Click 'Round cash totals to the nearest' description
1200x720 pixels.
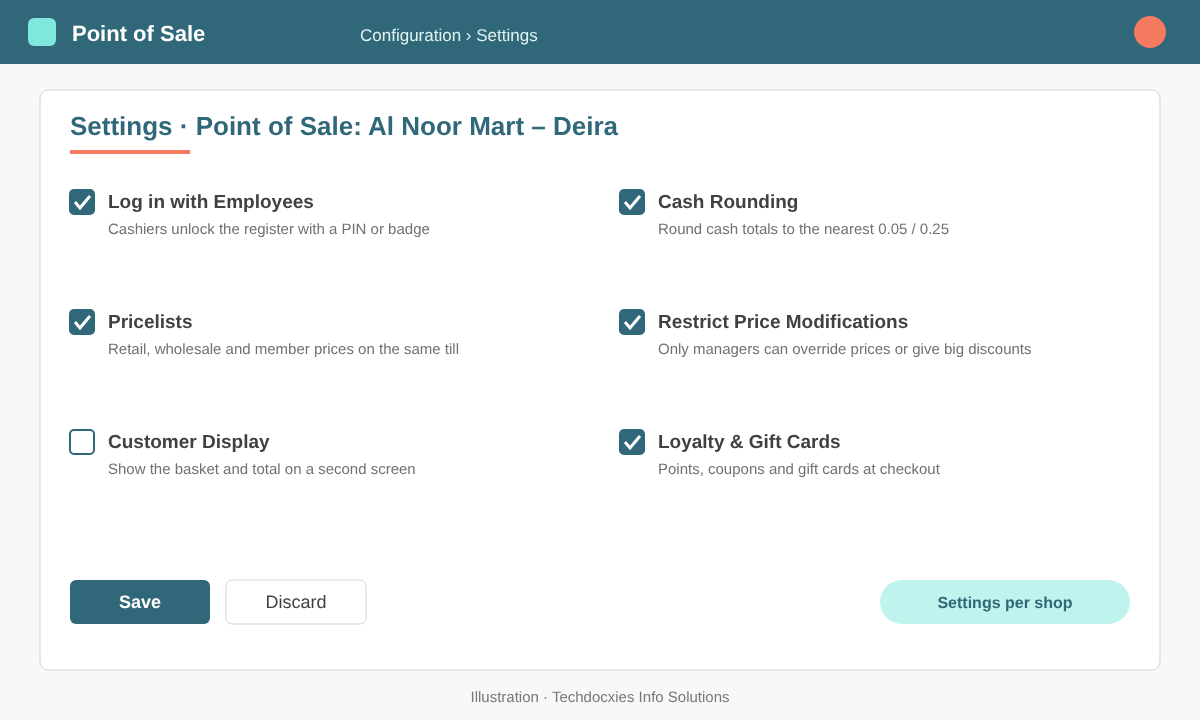(x=803, y=229)
